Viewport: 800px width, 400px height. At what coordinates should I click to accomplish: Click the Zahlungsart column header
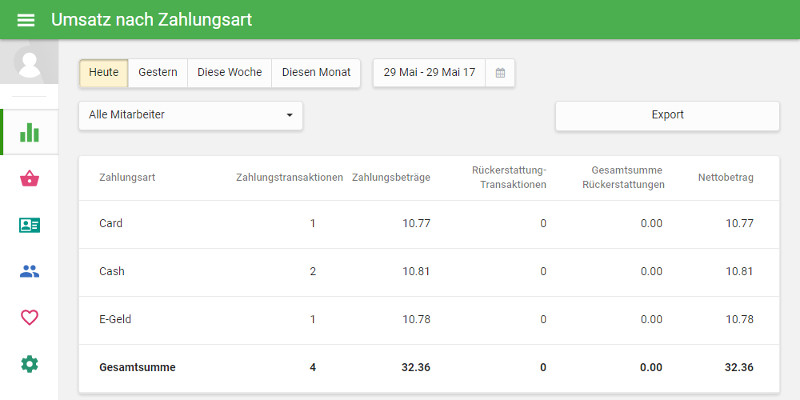click(x=127, y=177)
